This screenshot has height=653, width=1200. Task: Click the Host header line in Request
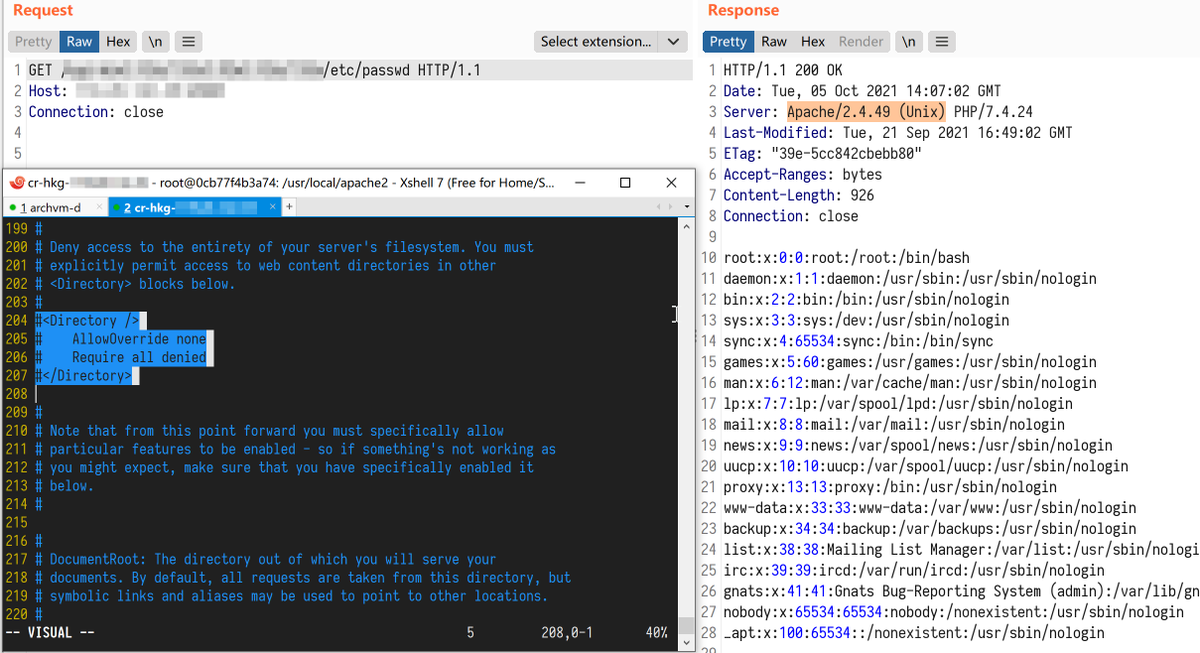(x=126, y=91)
